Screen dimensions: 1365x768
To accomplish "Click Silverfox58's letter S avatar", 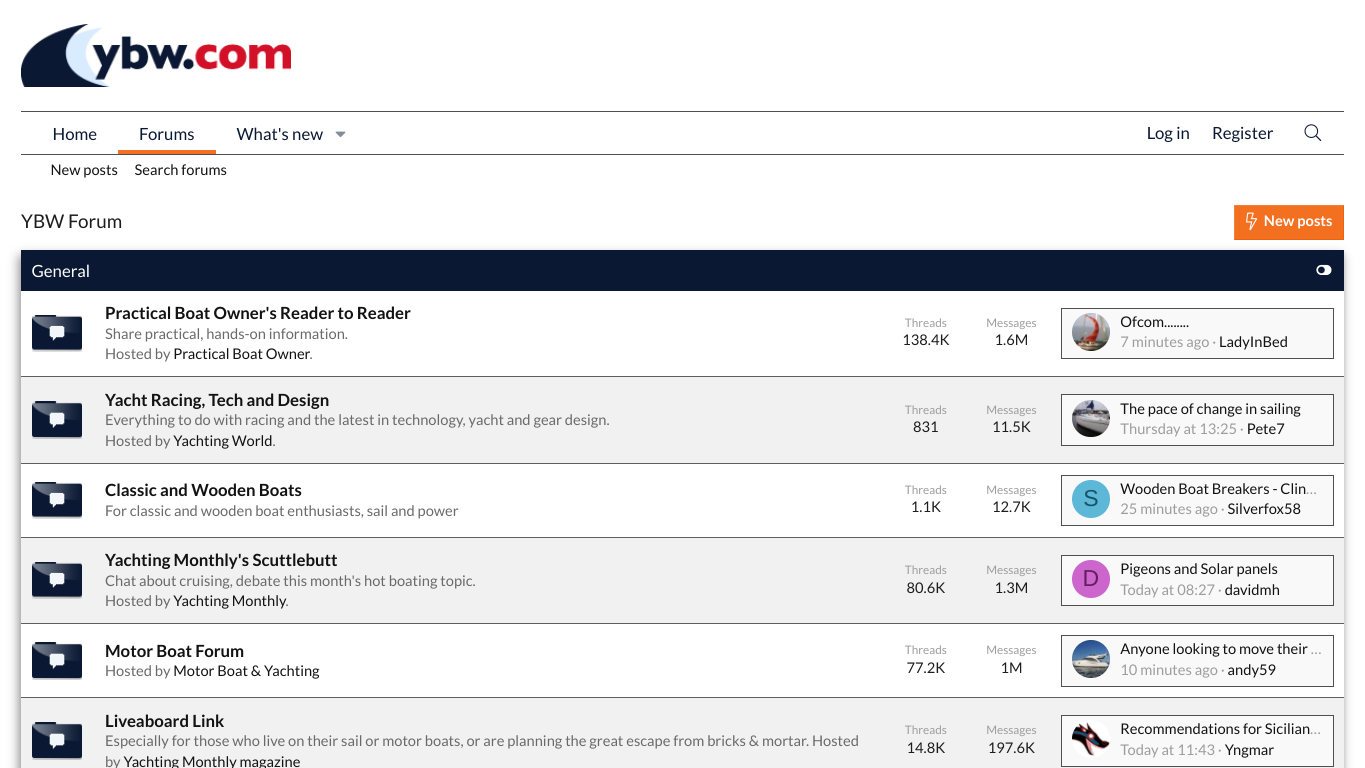I will (1091, 499).
